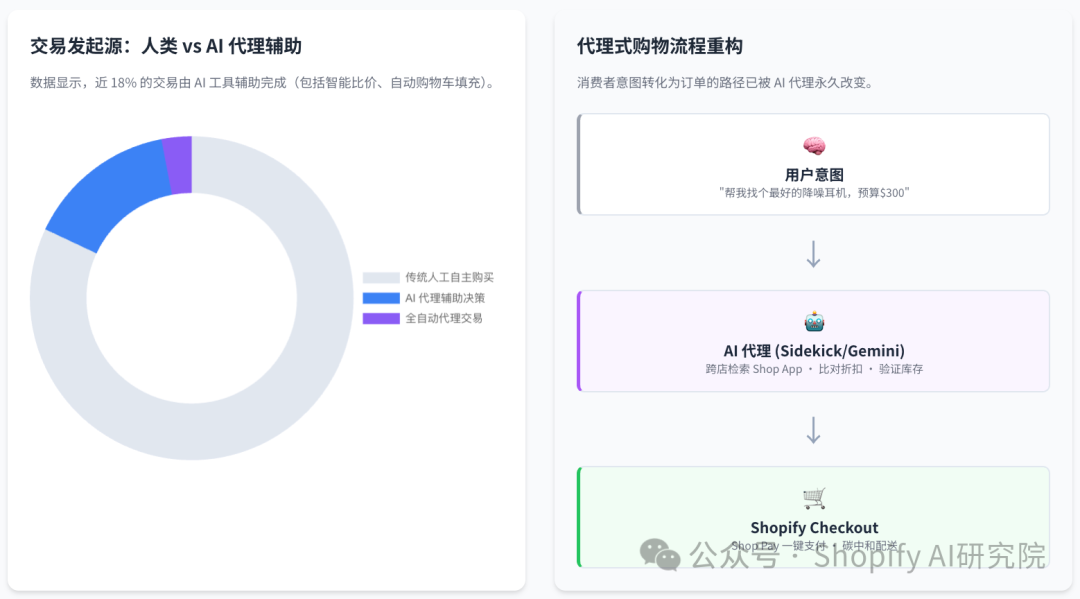
Task: Toggle 传统人工自主购买 legend entry
Action: [428, 277]
